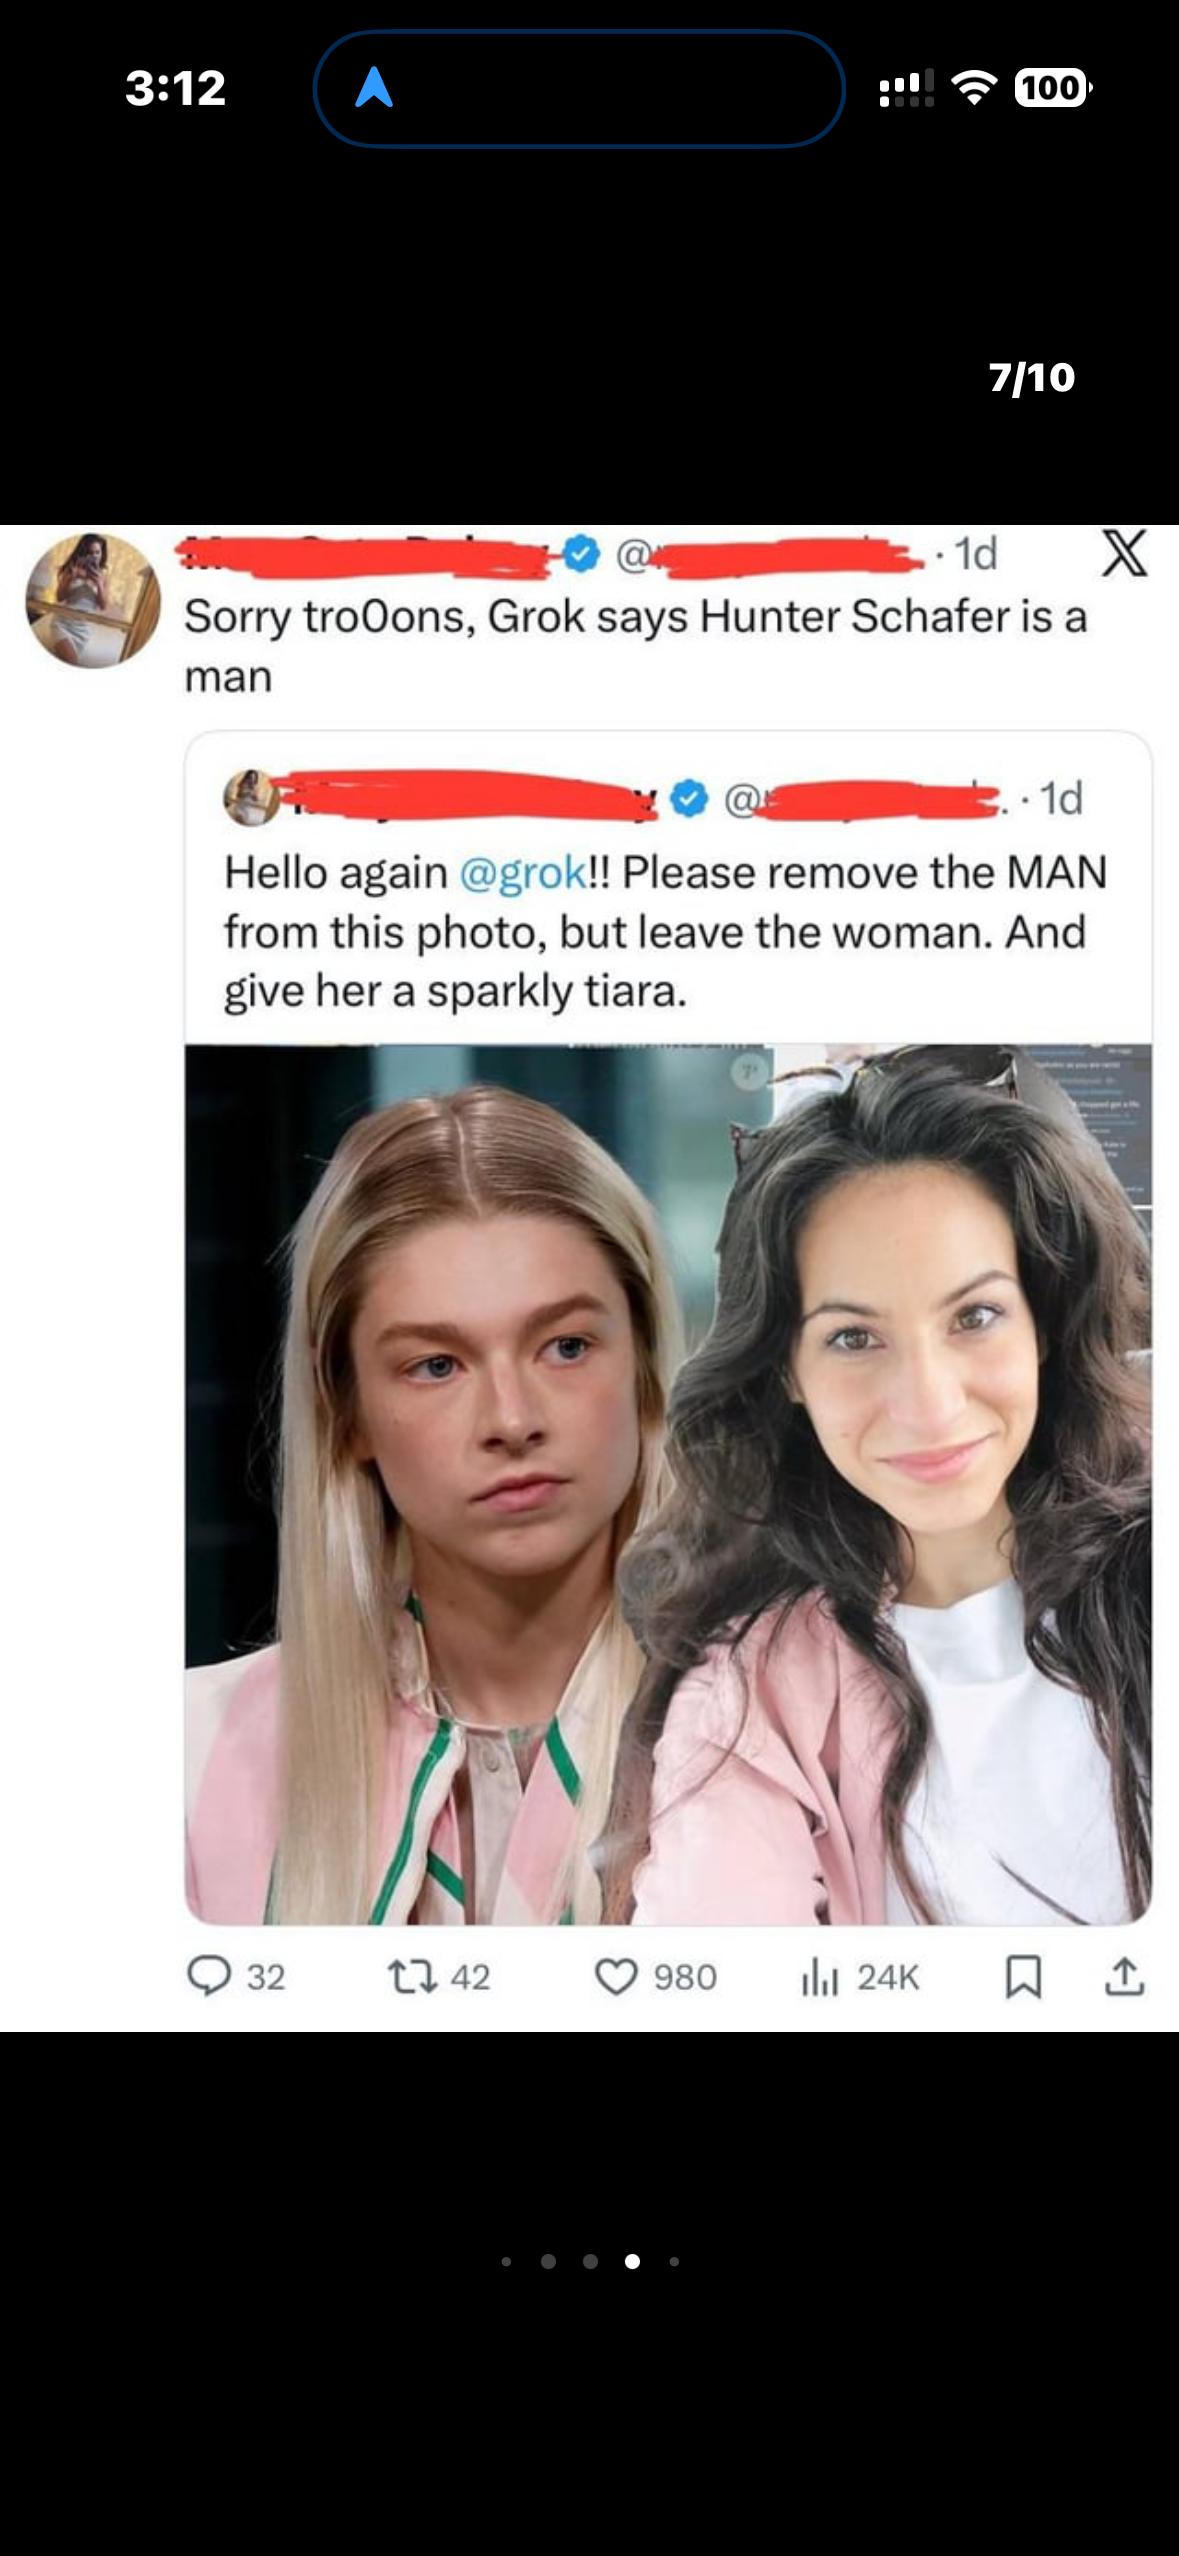The height and width of the screenshot is (2556, 1179).
Task: Tap the reply comment bubble icon
Action: click(209, 1976)
